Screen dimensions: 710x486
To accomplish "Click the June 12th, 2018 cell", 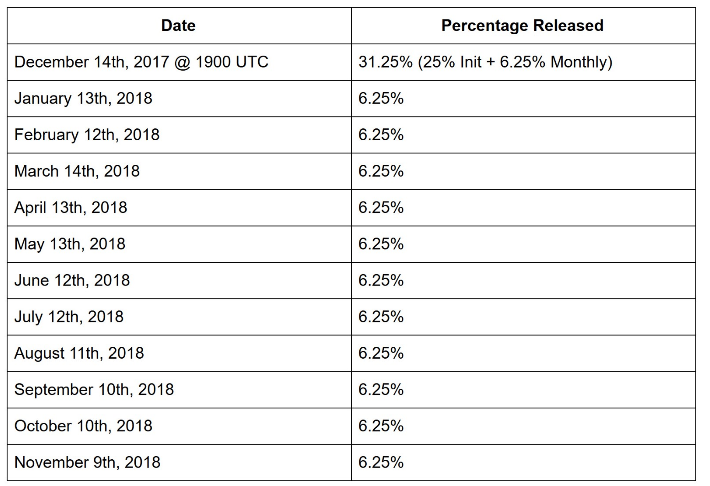I will [x=72, y=280].
